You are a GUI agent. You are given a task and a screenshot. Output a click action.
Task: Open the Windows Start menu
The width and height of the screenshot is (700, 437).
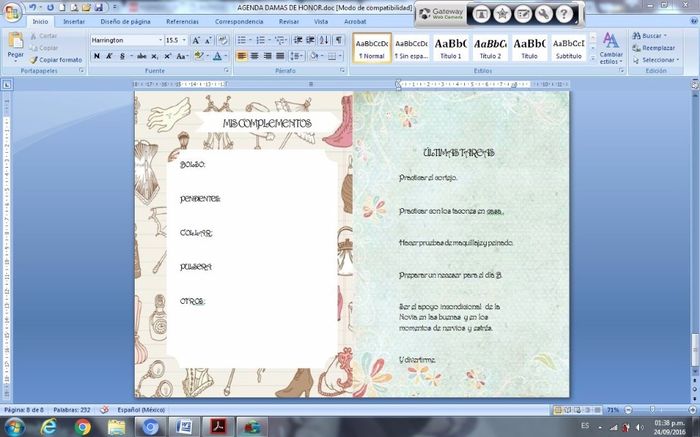[14, 427]
